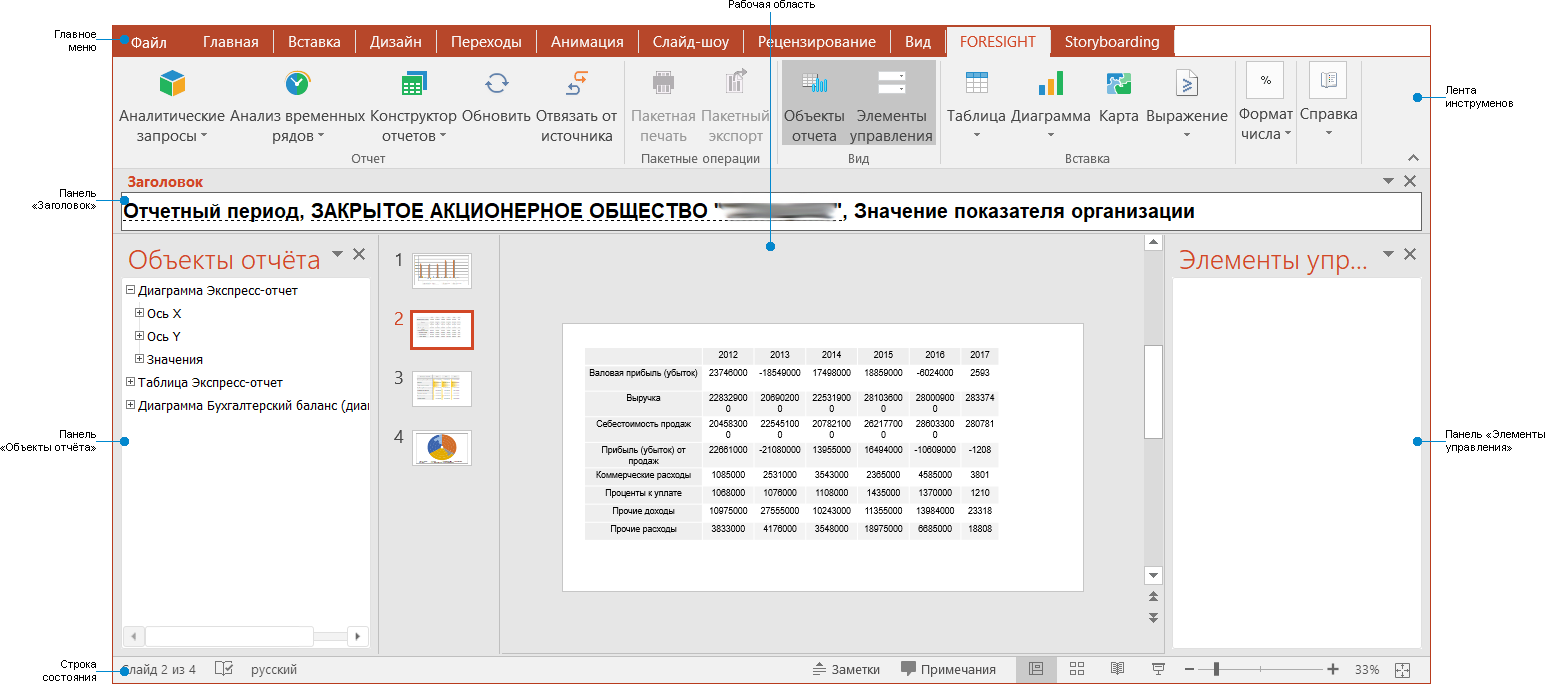This screenshot has width=1545, height=684.
Task: Open the Рецензирование tab
Action: (817, 41)
